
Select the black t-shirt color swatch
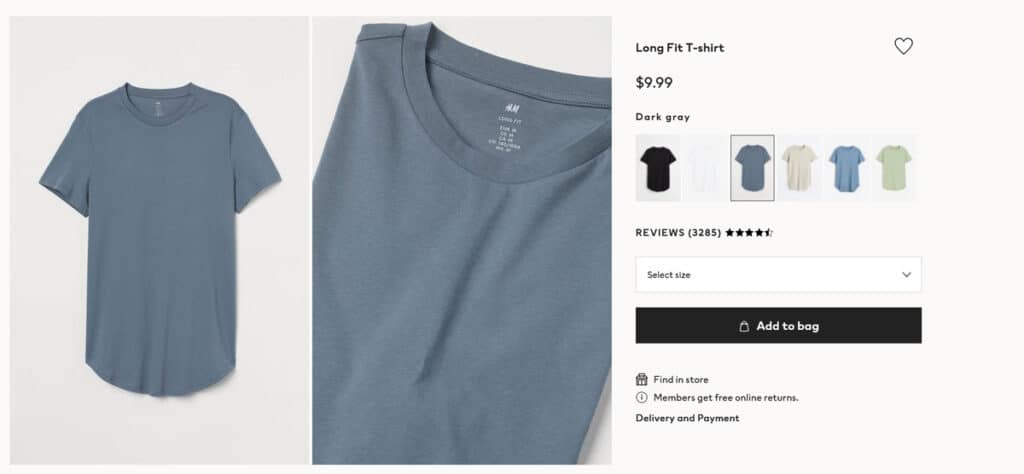[x=656, y=168]
